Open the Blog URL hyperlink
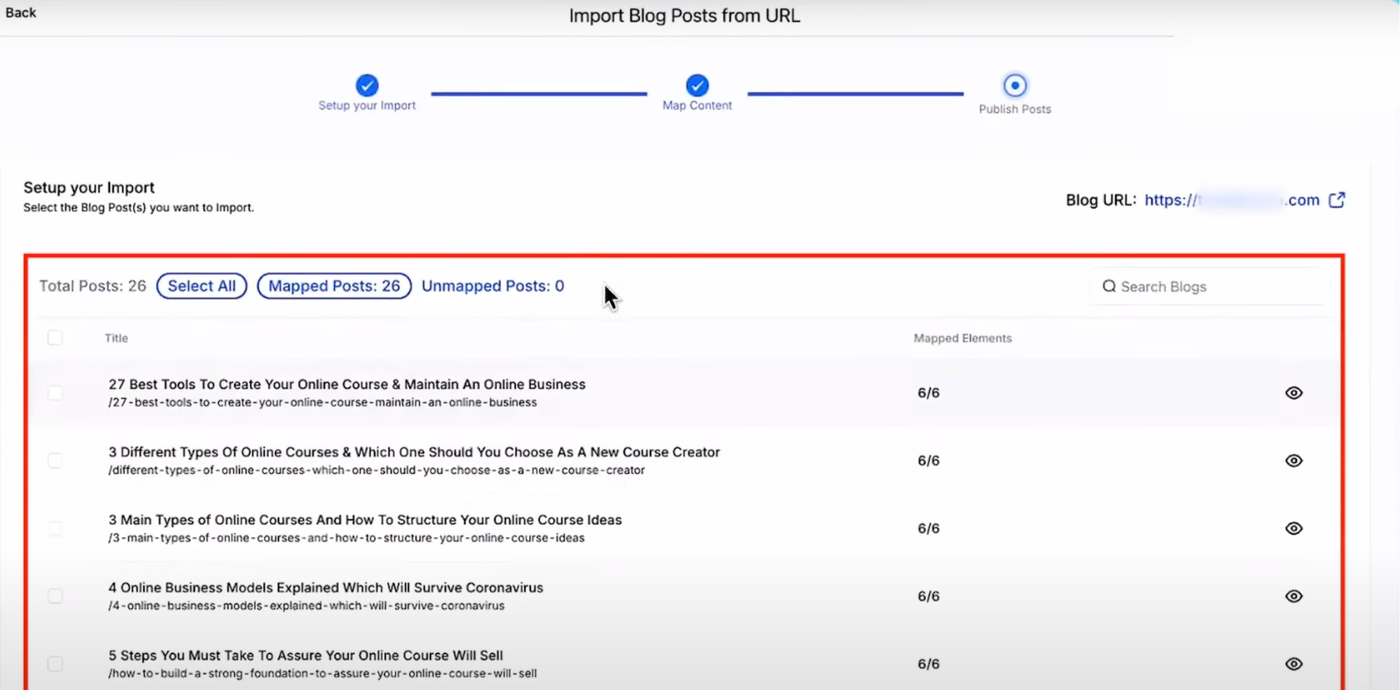1400x690 pixels. click(x=1231, y=200)
